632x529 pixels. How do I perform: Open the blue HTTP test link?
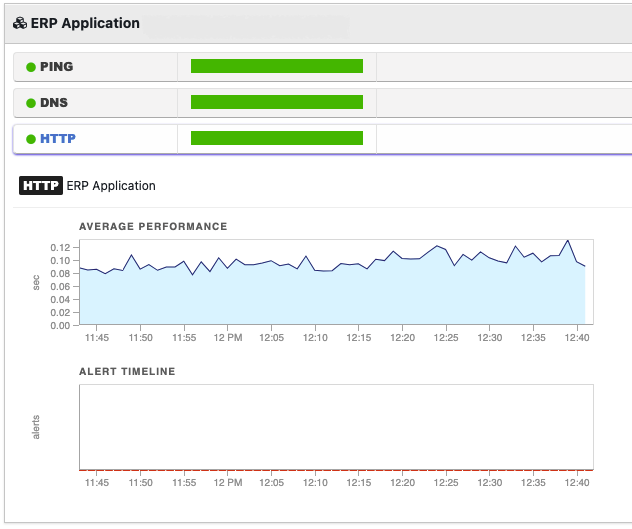pyautogui.click(x=58, y=139)
